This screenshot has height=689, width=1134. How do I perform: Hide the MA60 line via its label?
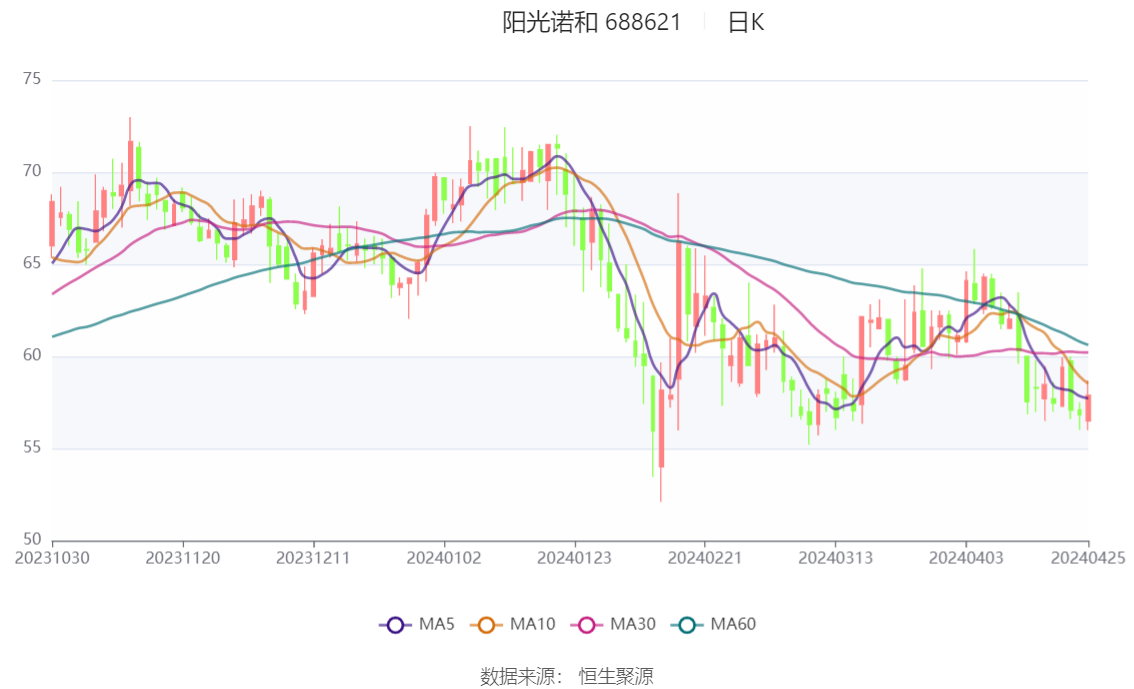coord(733,624)
